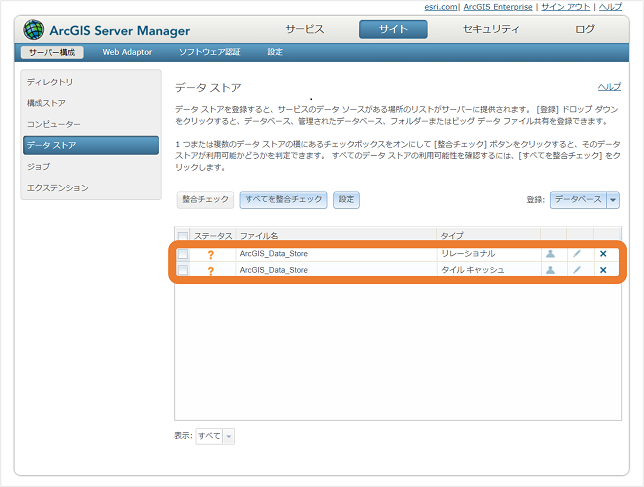Delete the リレーショナル data store entry

coord(603,254)
